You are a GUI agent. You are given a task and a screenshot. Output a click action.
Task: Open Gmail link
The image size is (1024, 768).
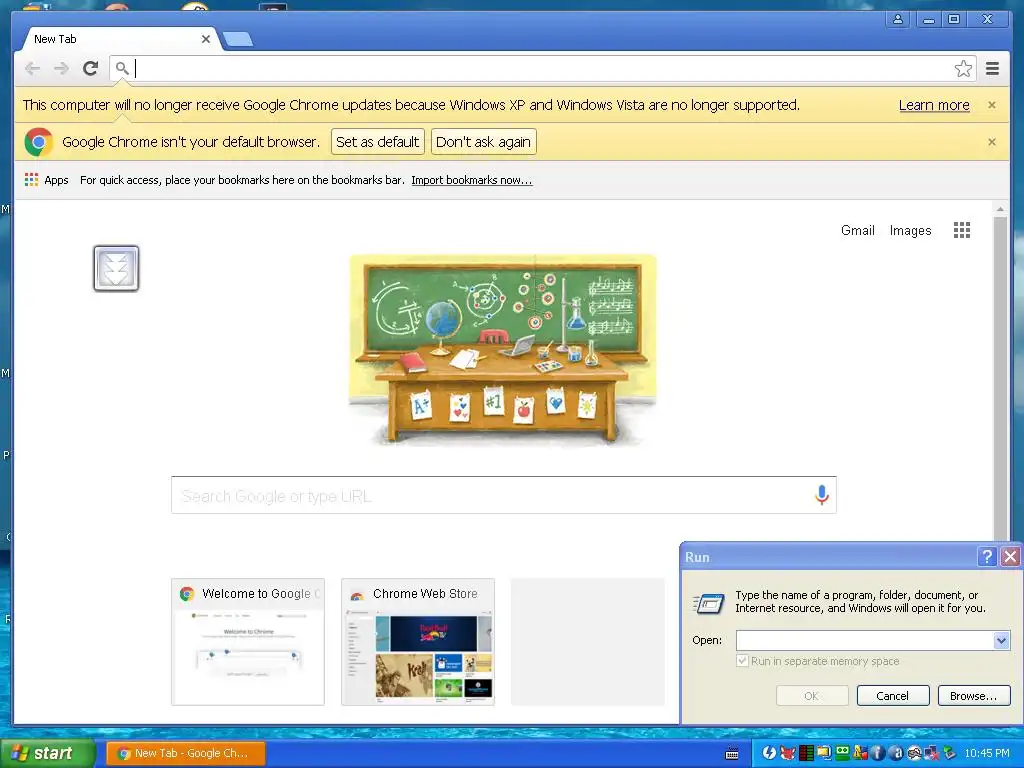[x=857, y=230]
